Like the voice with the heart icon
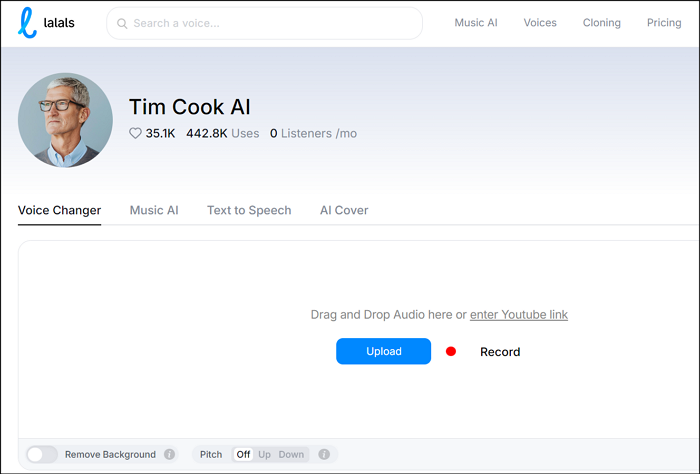700x474 pixels. click(x=135, y=133)
